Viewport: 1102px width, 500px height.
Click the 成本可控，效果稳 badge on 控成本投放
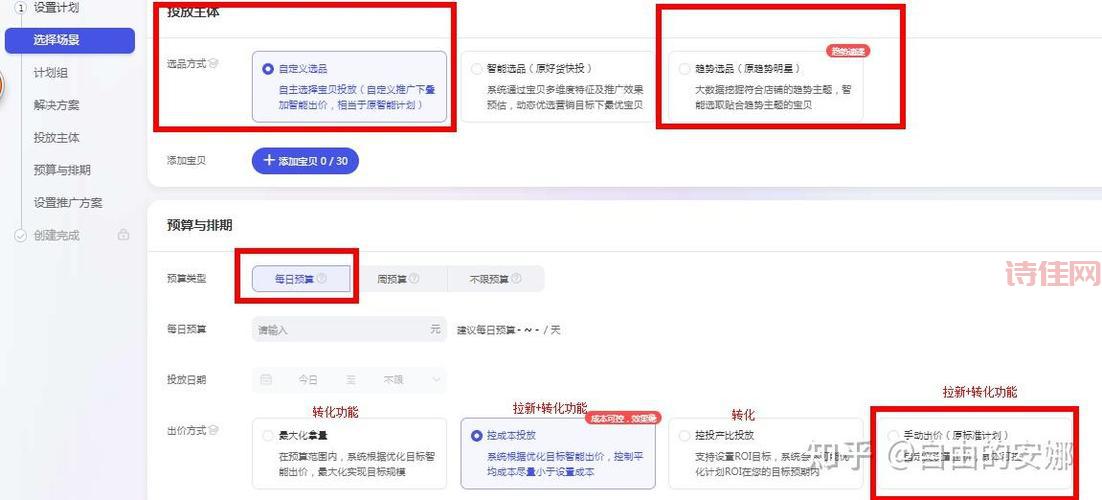623,418
